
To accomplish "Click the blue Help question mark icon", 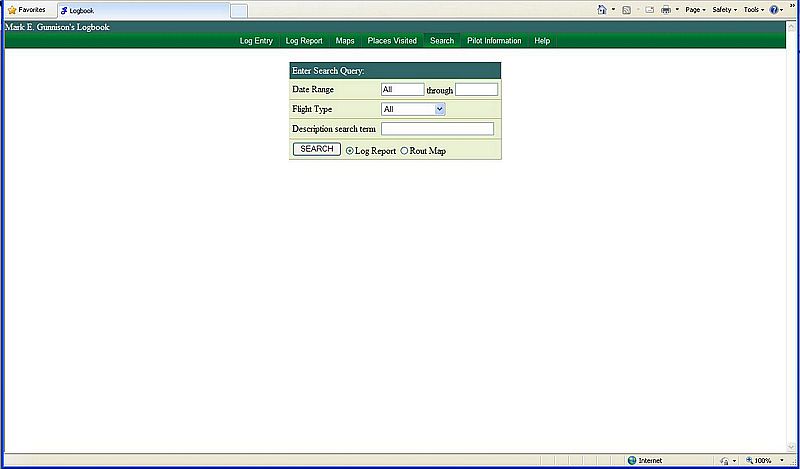I will 774,9.
